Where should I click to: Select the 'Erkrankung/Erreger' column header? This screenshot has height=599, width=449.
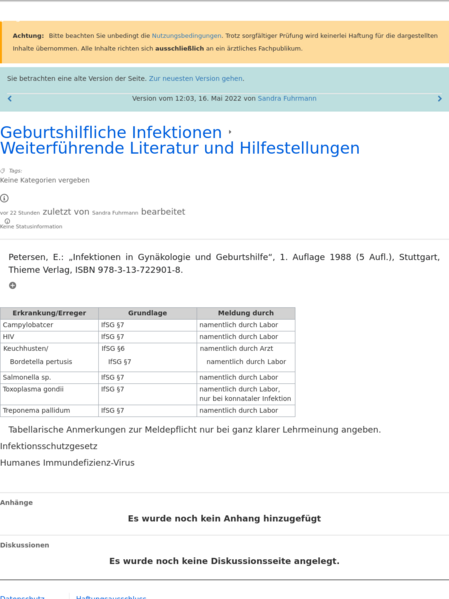pos(49,313)
